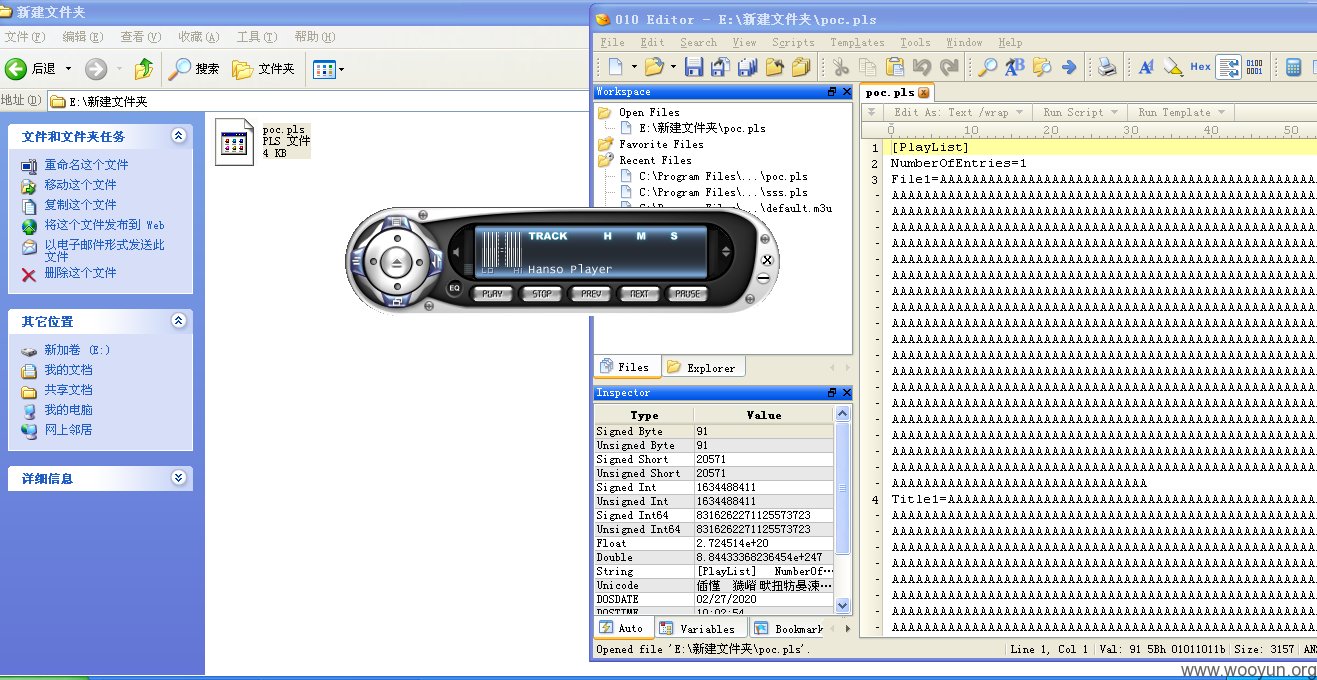The width and height of the screenshot is (1317, 680).
Task: Click the PREV button on Hanso Player
Action: 590,294
